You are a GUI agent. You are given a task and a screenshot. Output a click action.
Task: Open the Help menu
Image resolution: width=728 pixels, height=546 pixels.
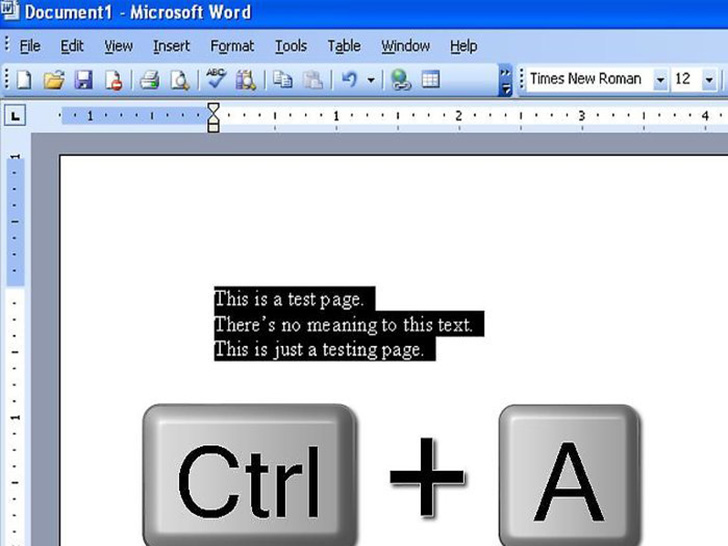pos(463,46)
